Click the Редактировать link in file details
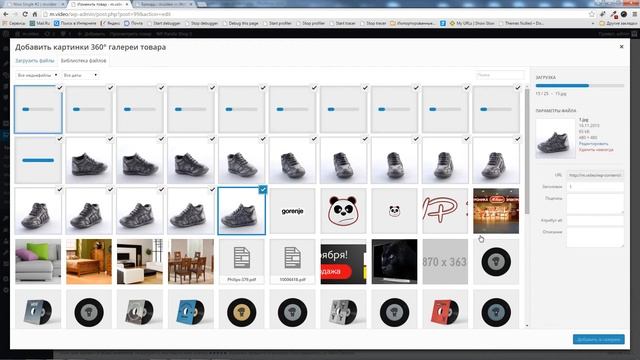Screen dimensions: 640x360 click(593, 144)
